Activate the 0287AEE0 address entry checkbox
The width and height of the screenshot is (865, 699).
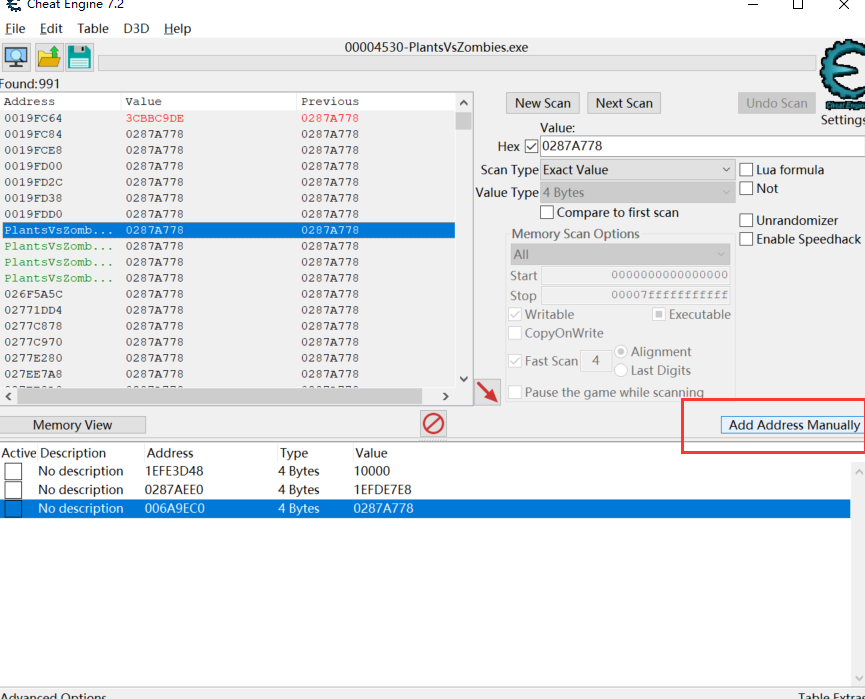point(13,490)
